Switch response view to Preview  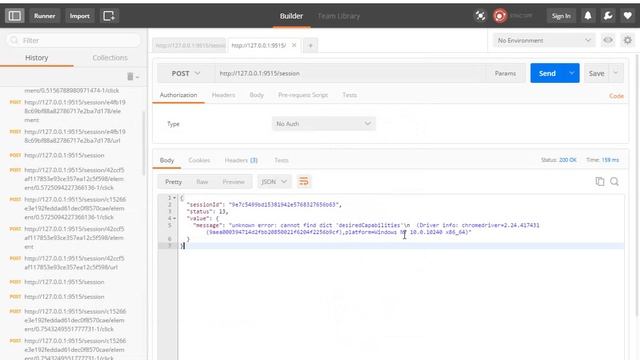tap(233, 182)
